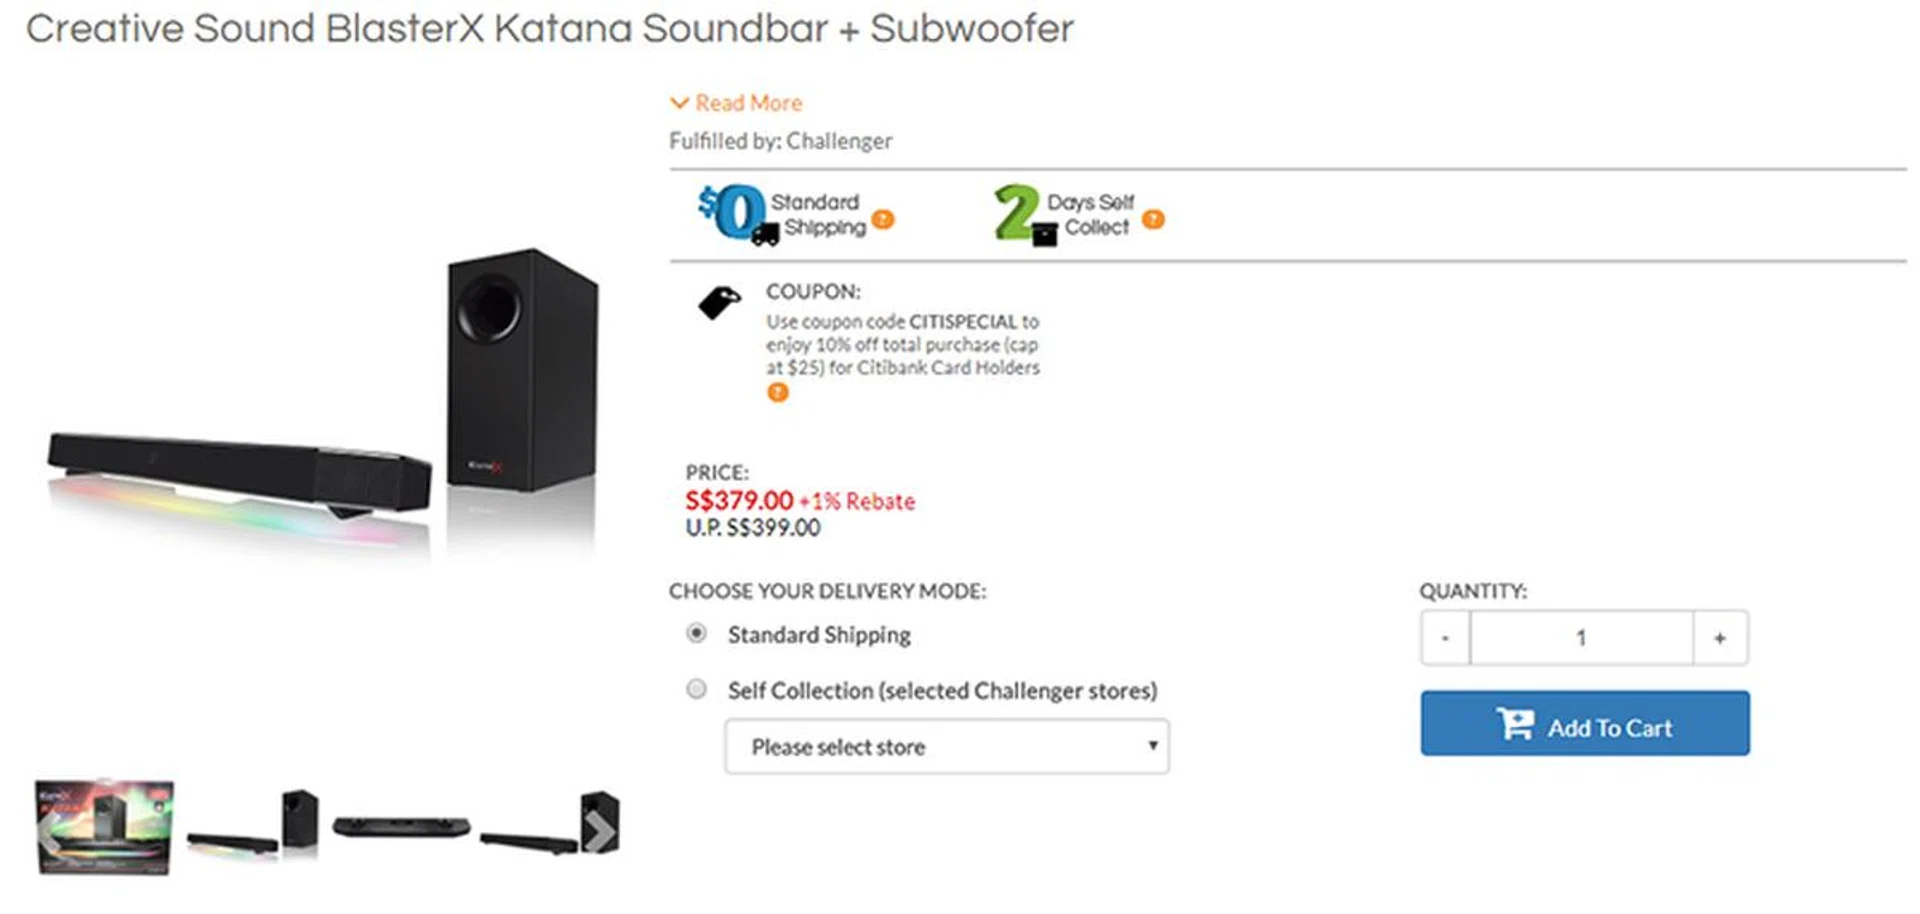Click the previous thumbnail arrow in gallery
The width and height of the screenshot is (1920, 914).
(x=50, y=830)
